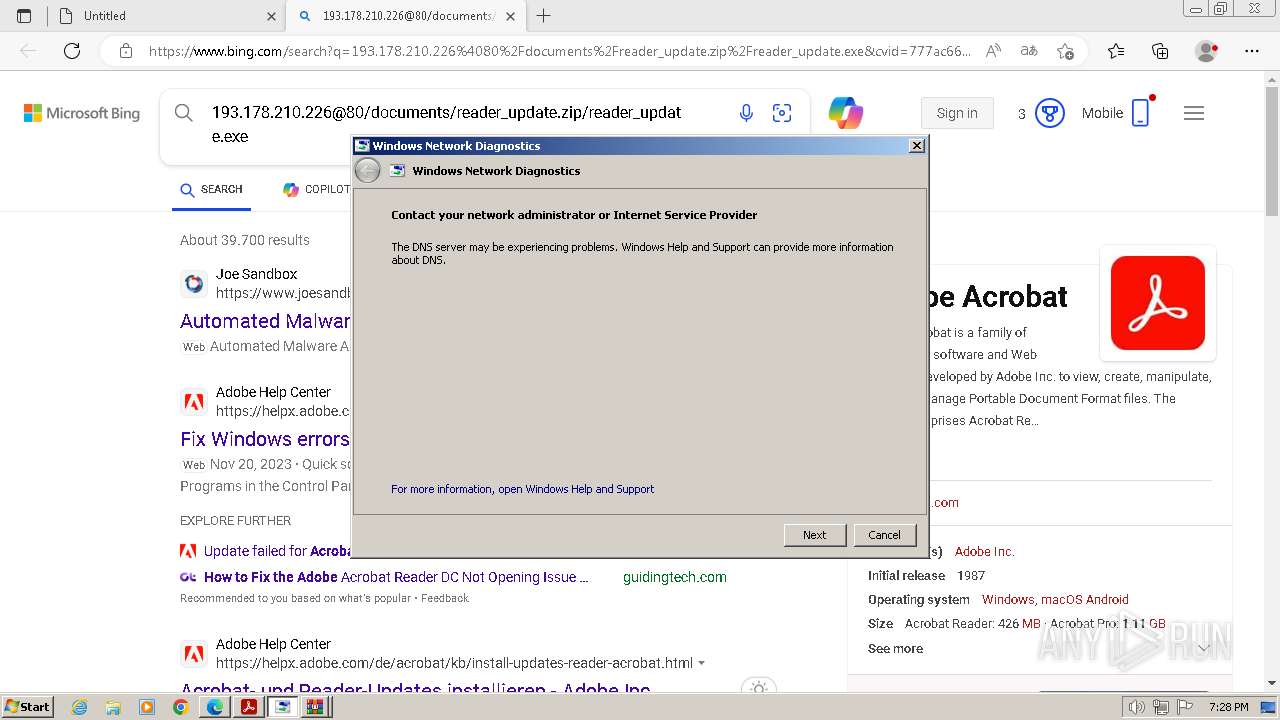Image resolution: width=1280 pixels, height=720 pixels.
Task: Click the lightbulb icon near bottom result
Action: coord(759,688)
